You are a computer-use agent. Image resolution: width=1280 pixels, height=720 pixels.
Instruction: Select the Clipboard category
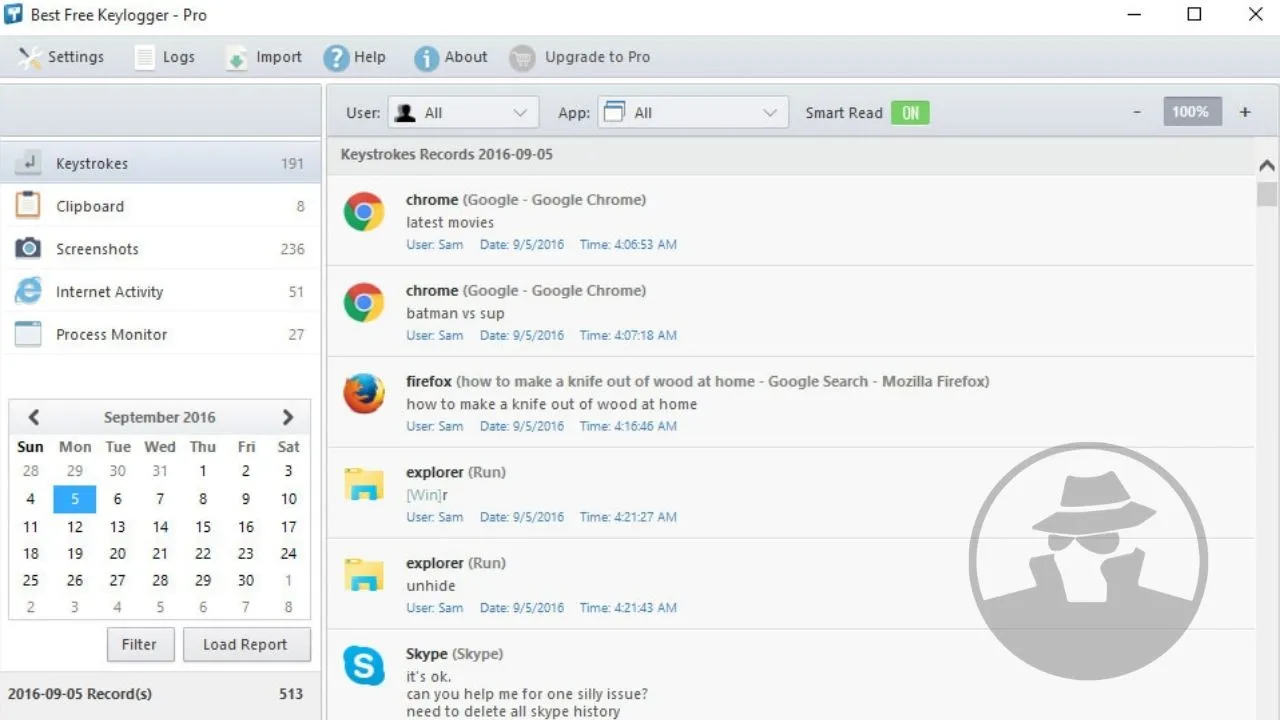pyautogui.click(x=160, y=206)
